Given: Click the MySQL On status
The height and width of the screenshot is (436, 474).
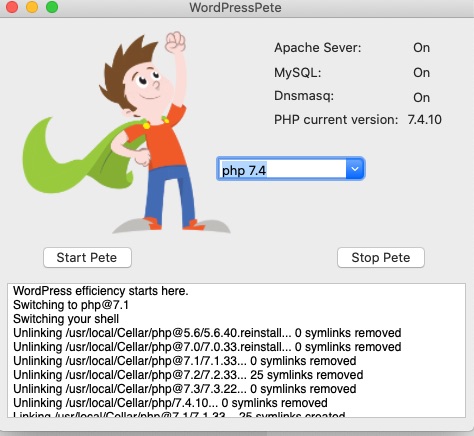Looking at the screenshot, I should click(x=421, y=73).
